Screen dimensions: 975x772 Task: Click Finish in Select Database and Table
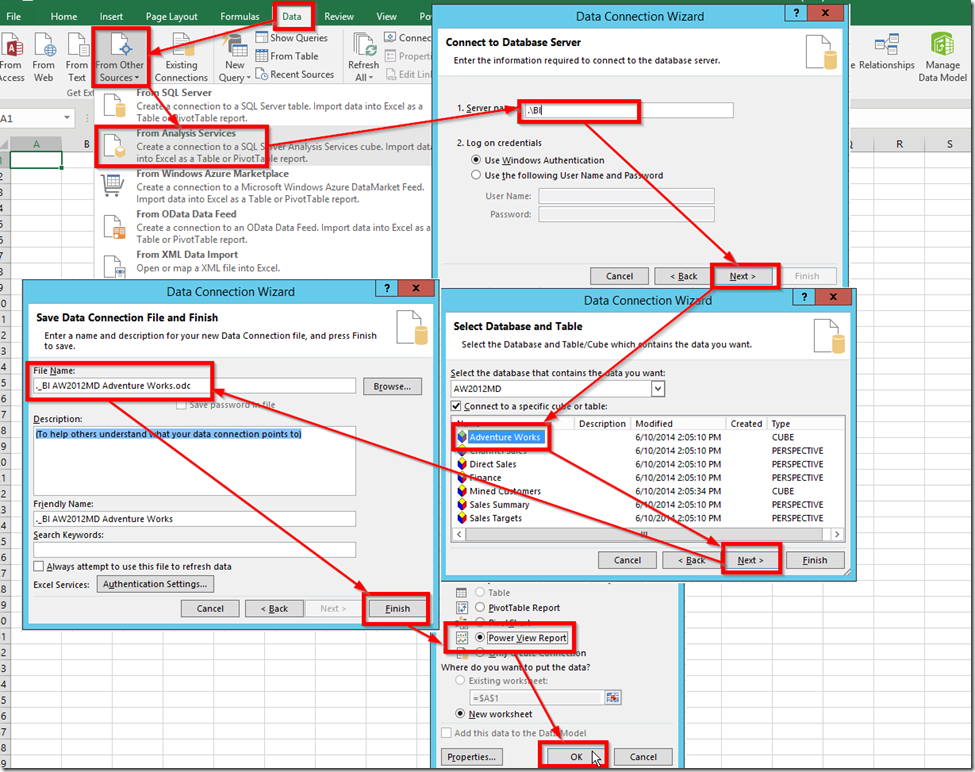coord(815,560)
